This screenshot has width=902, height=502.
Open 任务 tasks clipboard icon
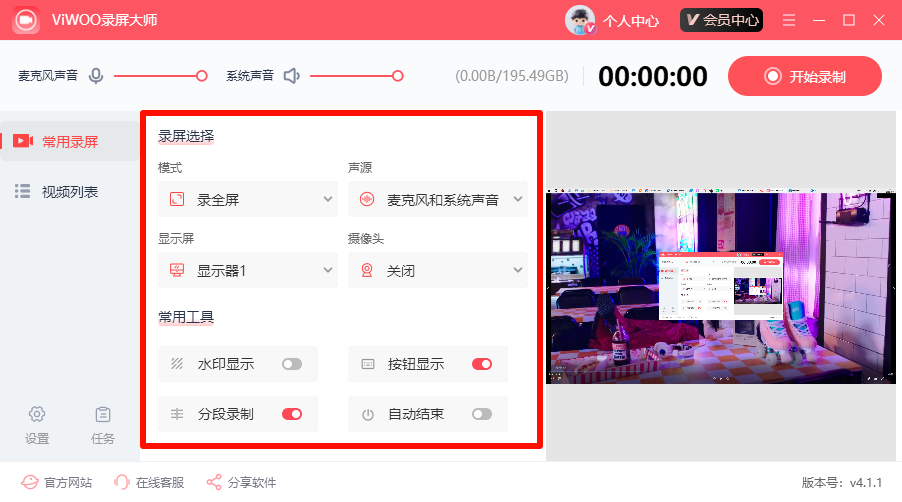[103, 426]
